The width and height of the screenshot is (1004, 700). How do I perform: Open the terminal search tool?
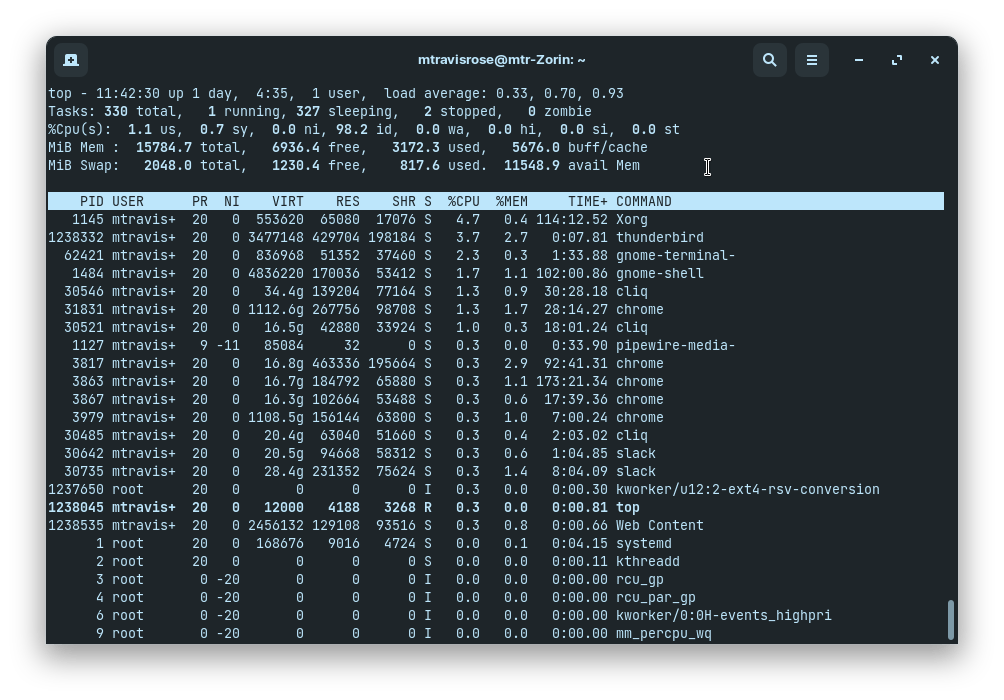770,60
